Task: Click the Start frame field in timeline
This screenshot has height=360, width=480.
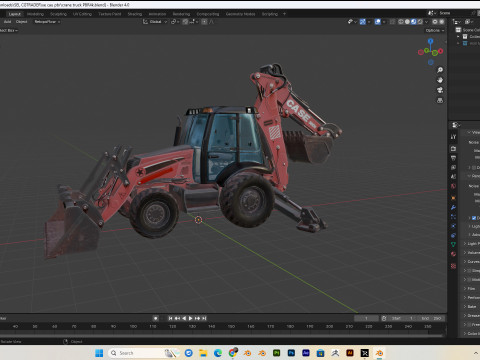Action: coord(403,318)
